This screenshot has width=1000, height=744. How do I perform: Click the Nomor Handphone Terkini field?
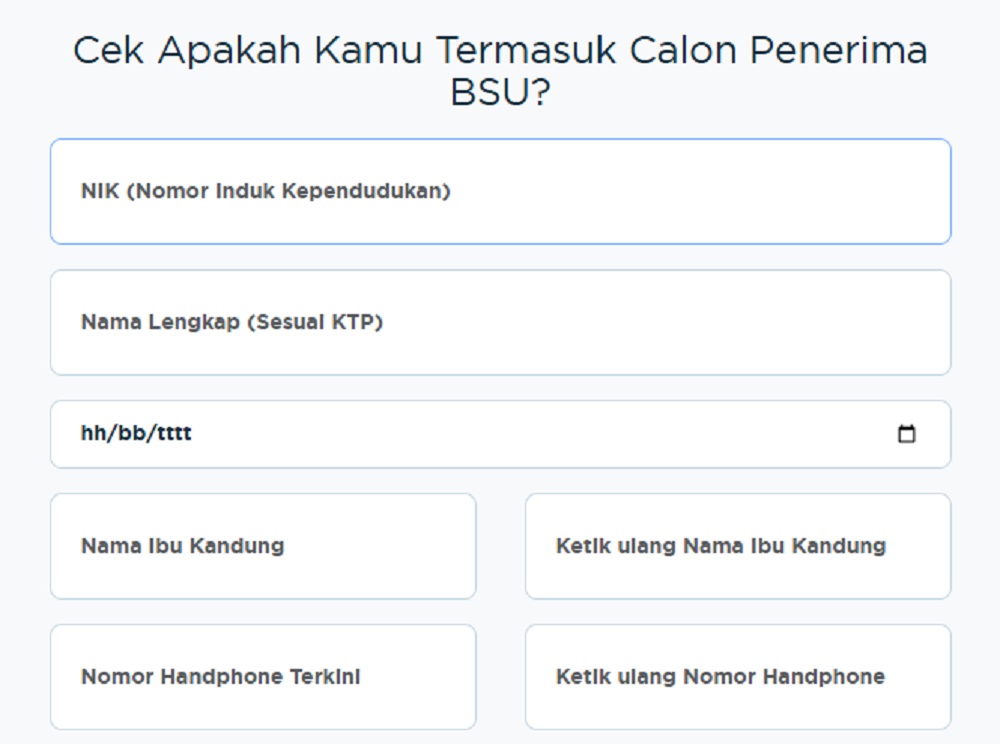(x=263, y=677)
